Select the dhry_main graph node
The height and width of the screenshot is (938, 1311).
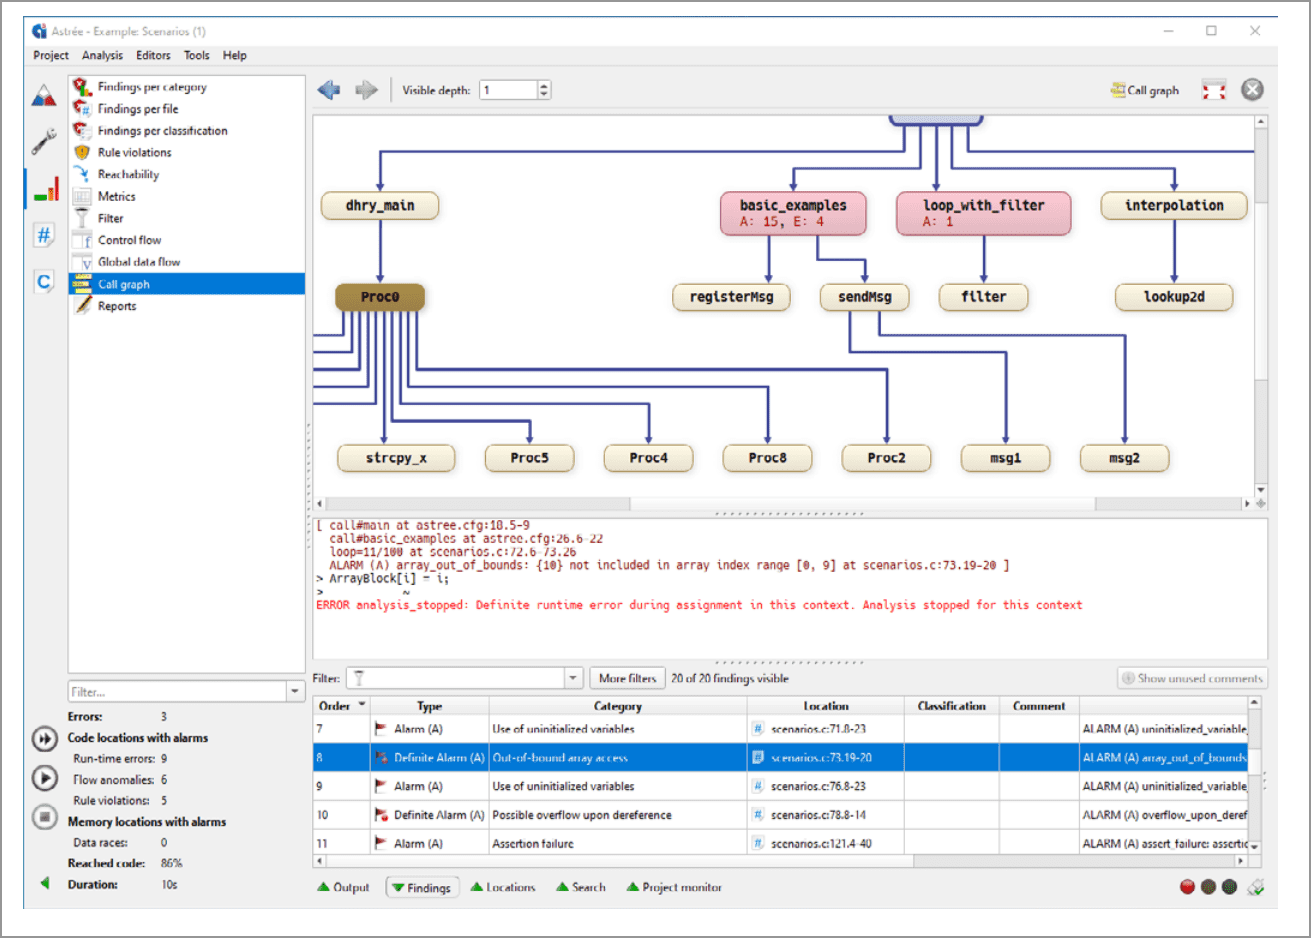[x=380, y=206]
